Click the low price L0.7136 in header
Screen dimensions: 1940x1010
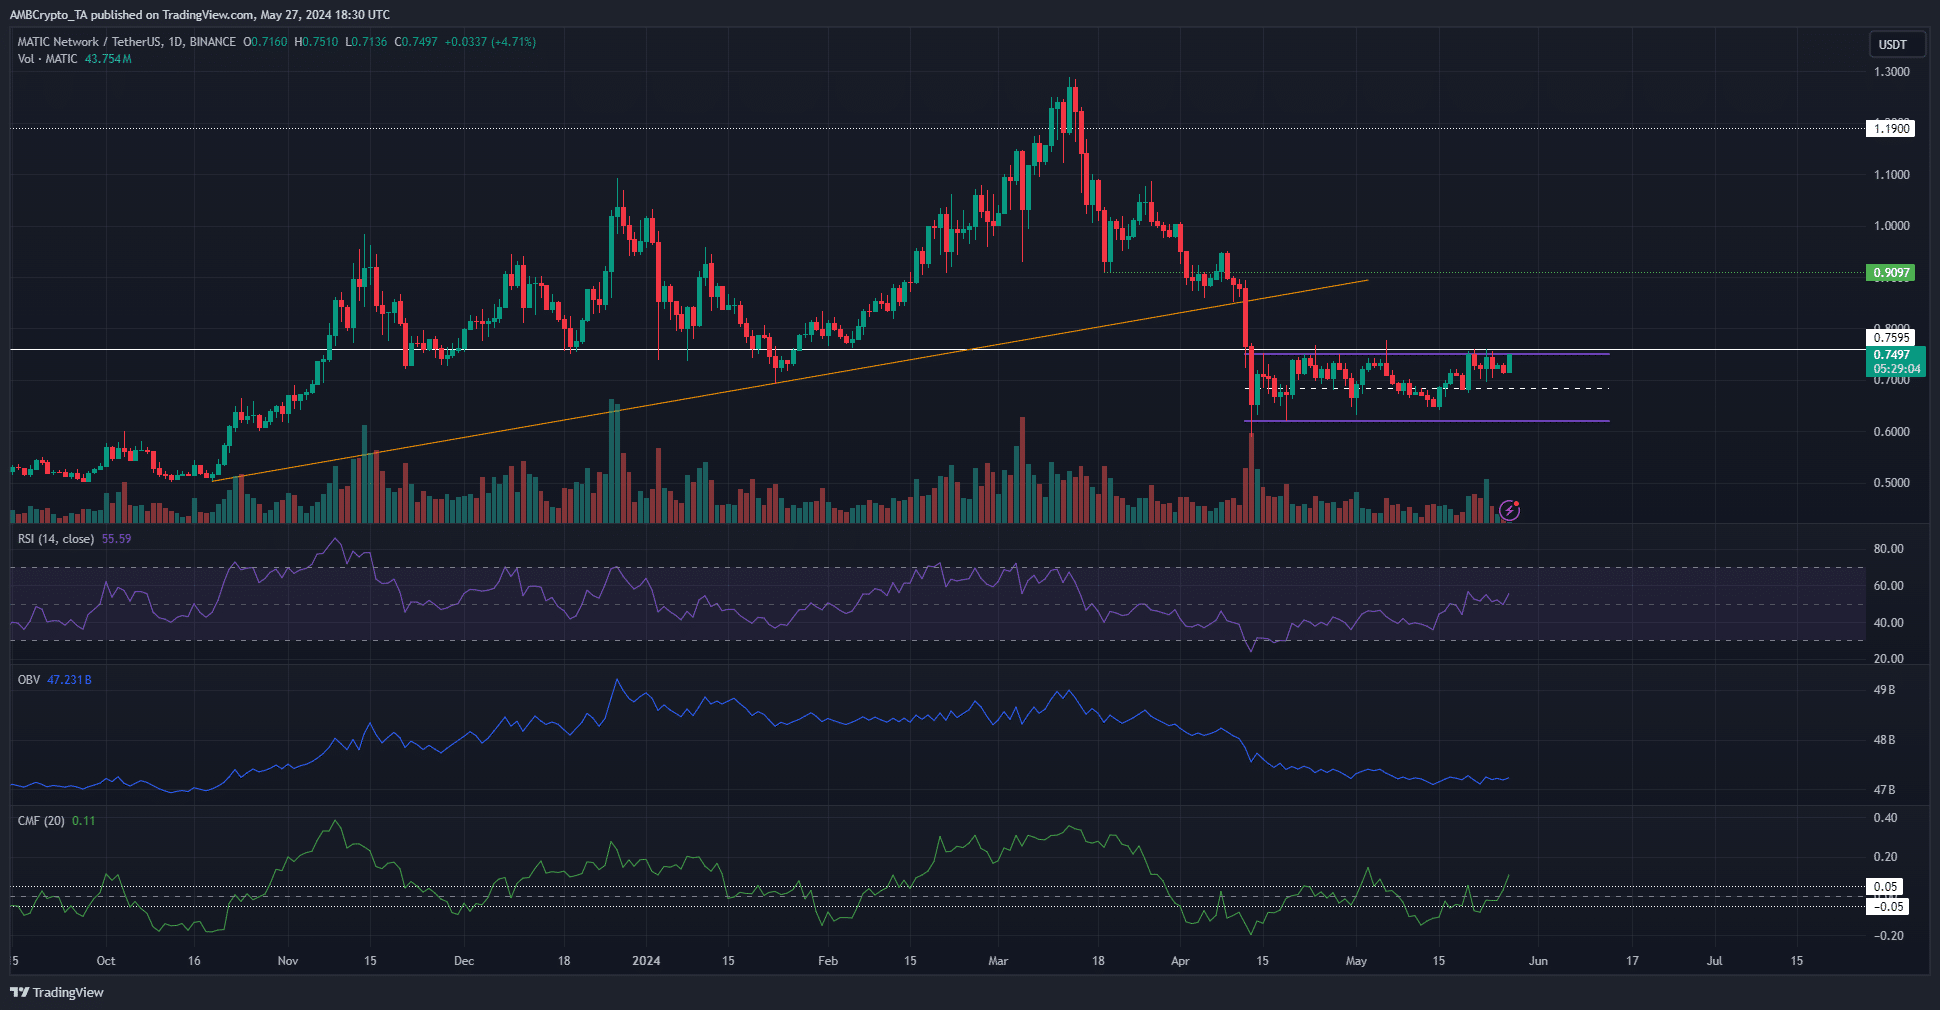tap(366, 42)
